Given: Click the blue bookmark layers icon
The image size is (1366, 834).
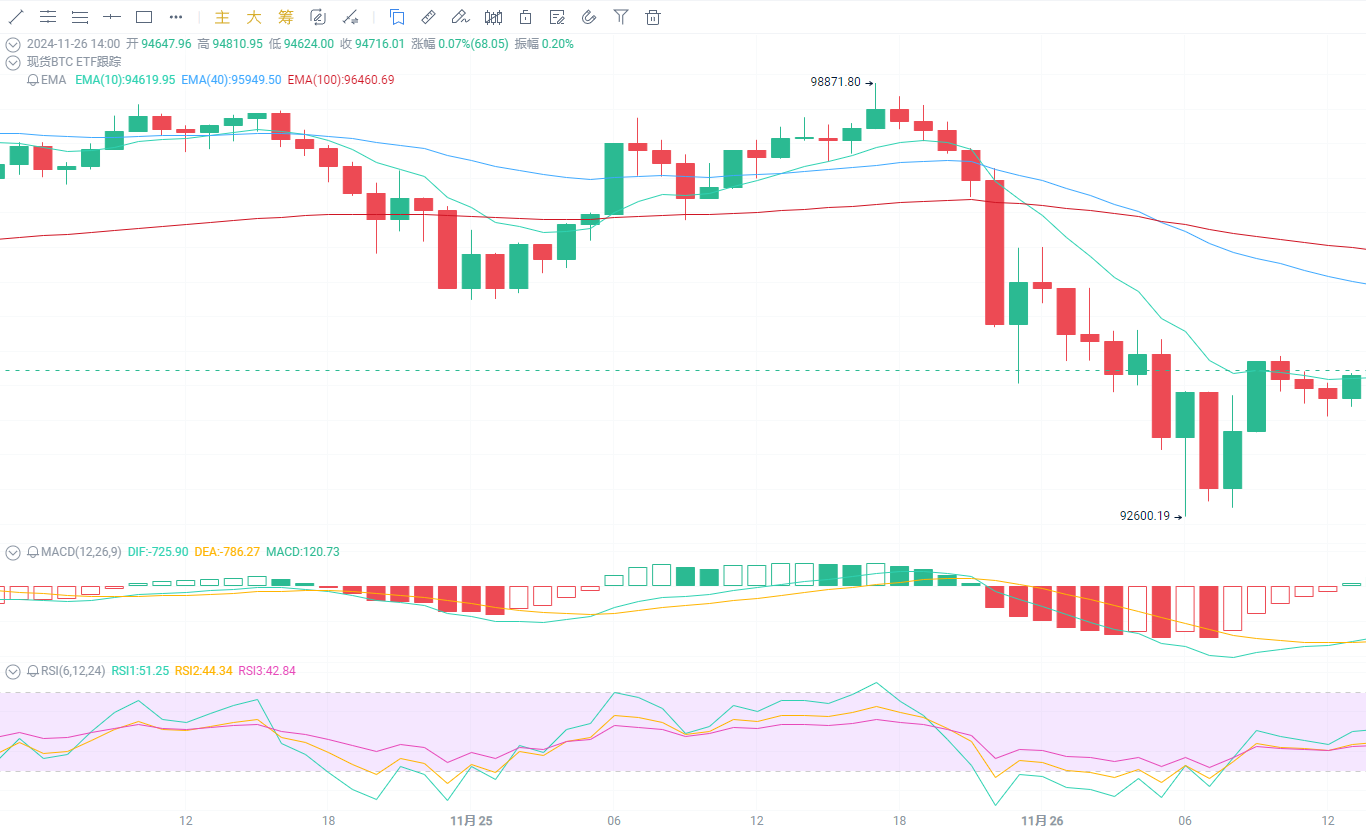Looking at the screenshot, I should click(x=397, y=17).
